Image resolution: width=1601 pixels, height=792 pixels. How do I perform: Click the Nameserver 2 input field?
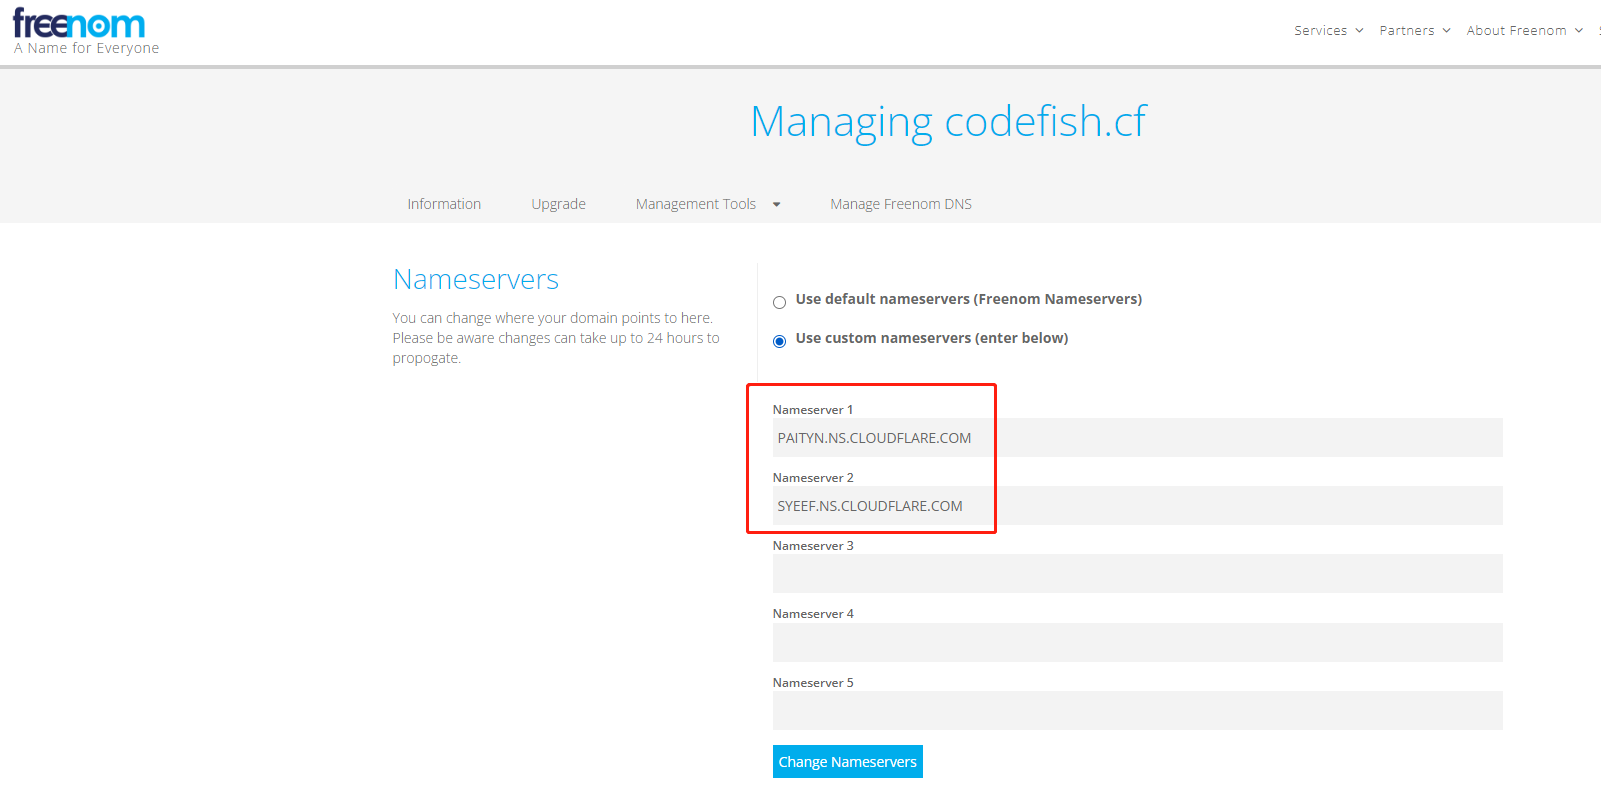1137,506
